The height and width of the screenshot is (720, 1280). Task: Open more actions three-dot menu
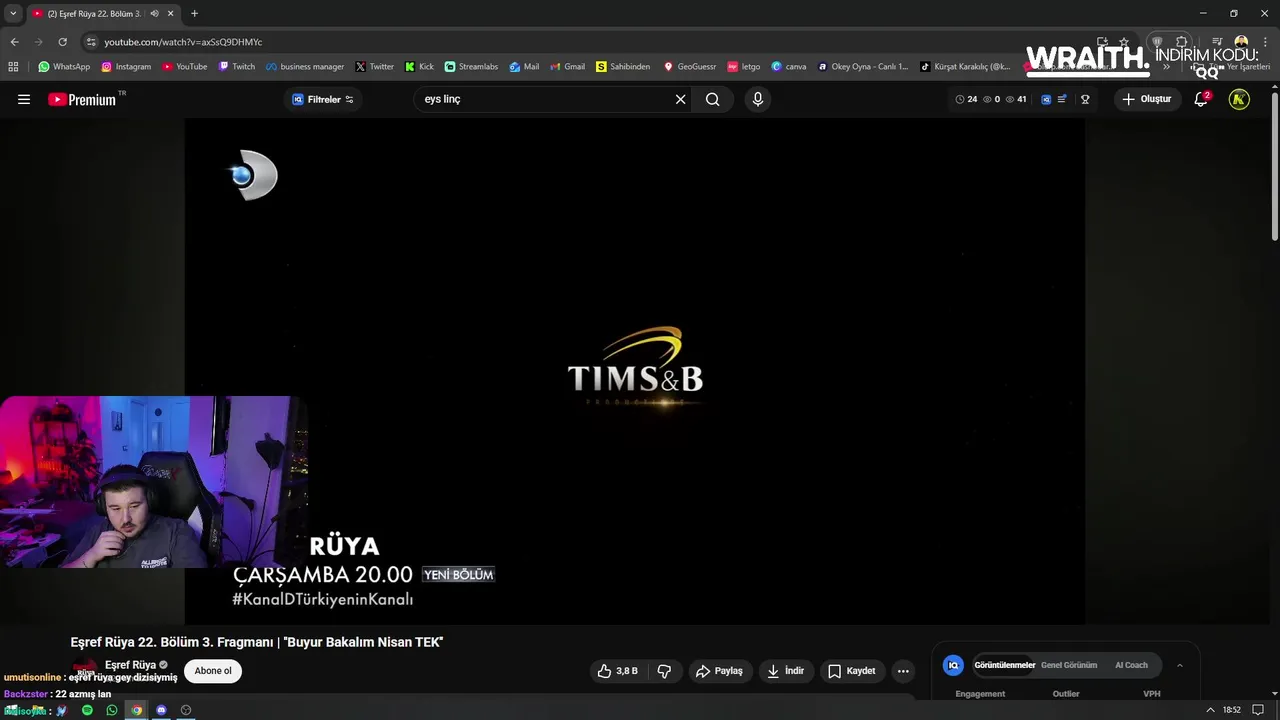903,671
